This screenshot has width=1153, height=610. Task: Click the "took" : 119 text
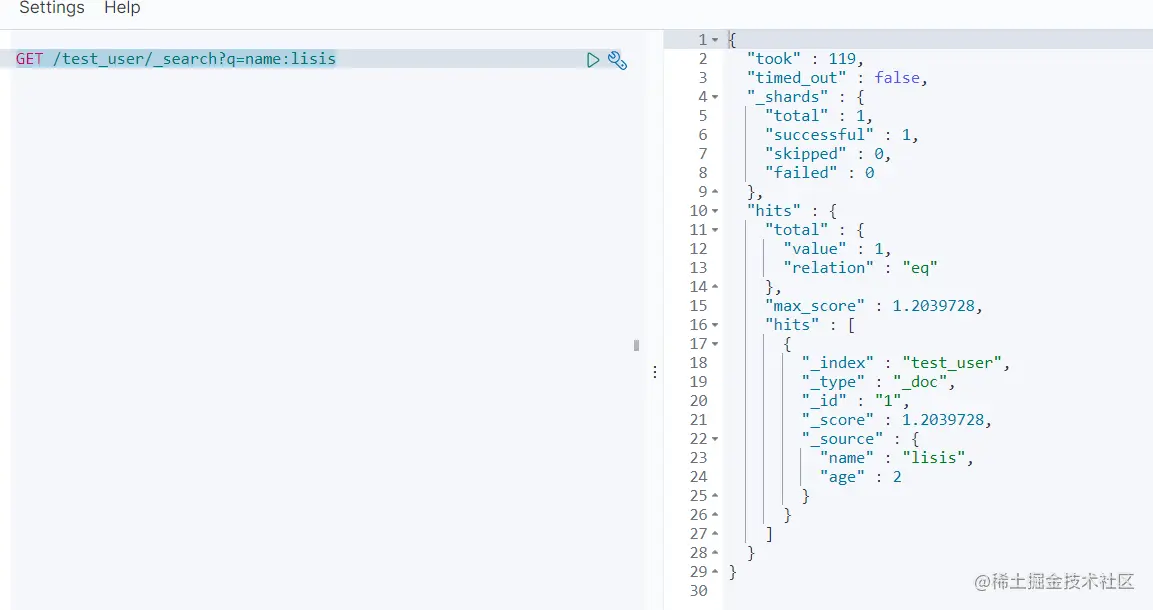point(805,59)
